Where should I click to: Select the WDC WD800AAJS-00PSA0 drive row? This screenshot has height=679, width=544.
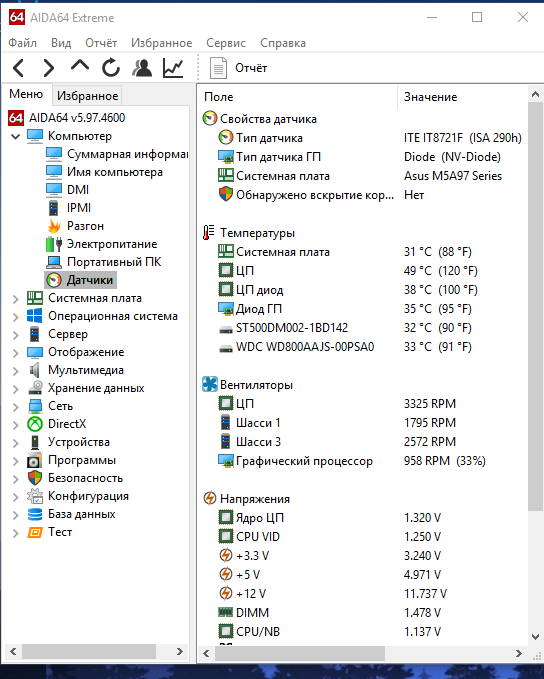(x=365, y=347)
